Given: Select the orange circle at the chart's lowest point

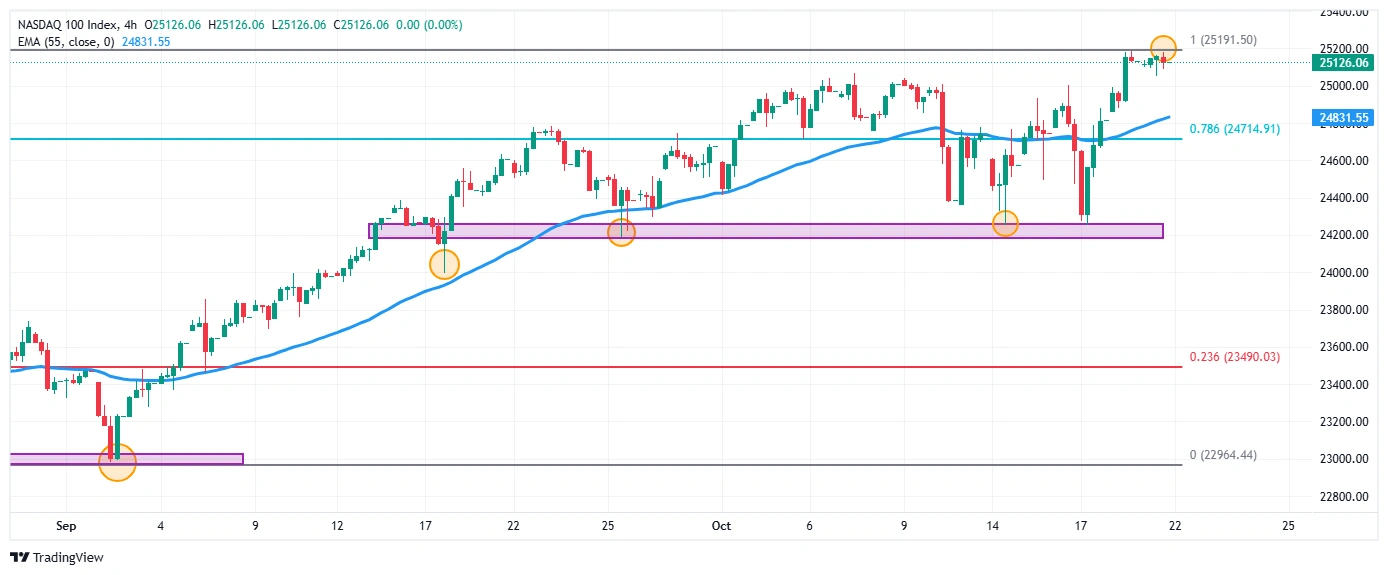Looking at the screenshot, I should coord(117,462).
